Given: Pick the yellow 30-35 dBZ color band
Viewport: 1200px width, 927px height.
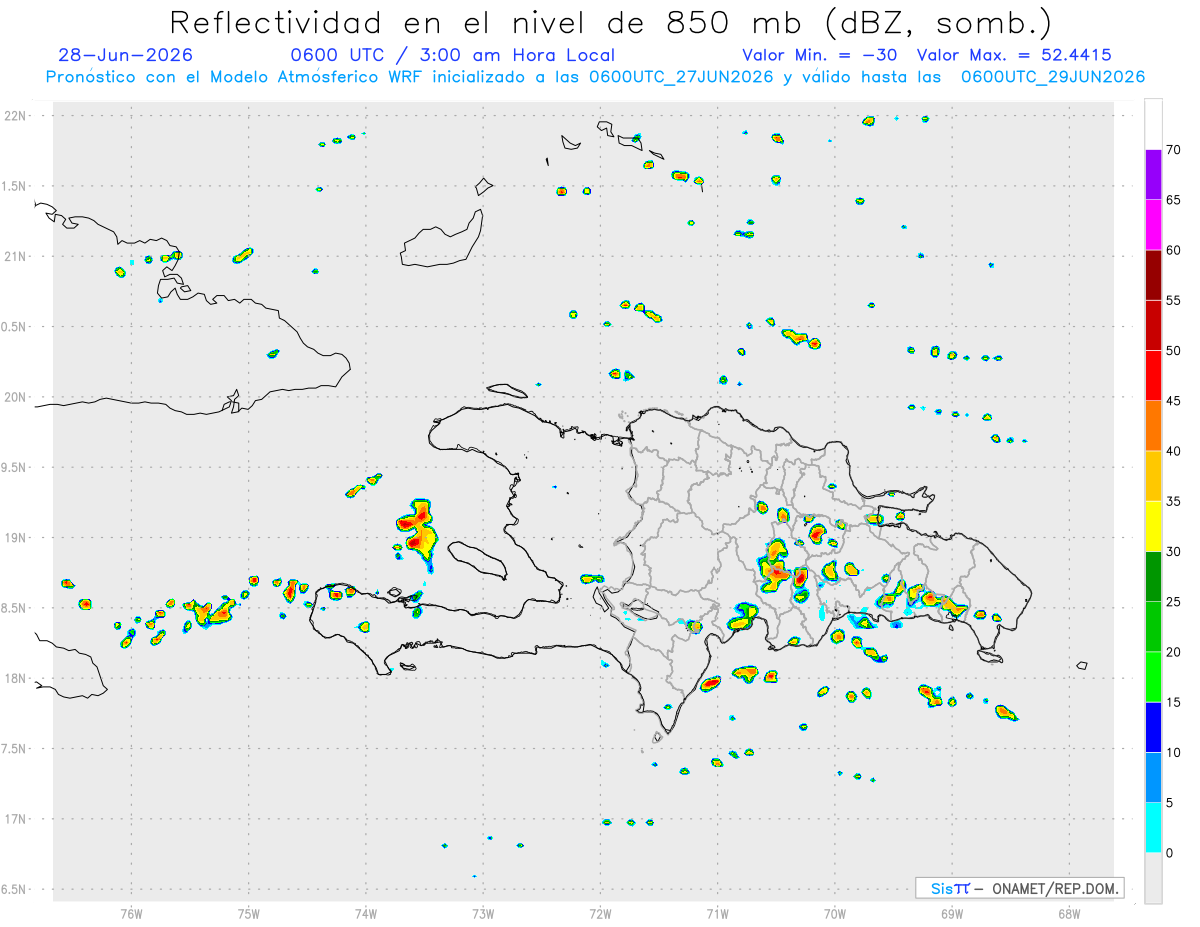Looking at the screenshot, I should (x=1153, y=527).
